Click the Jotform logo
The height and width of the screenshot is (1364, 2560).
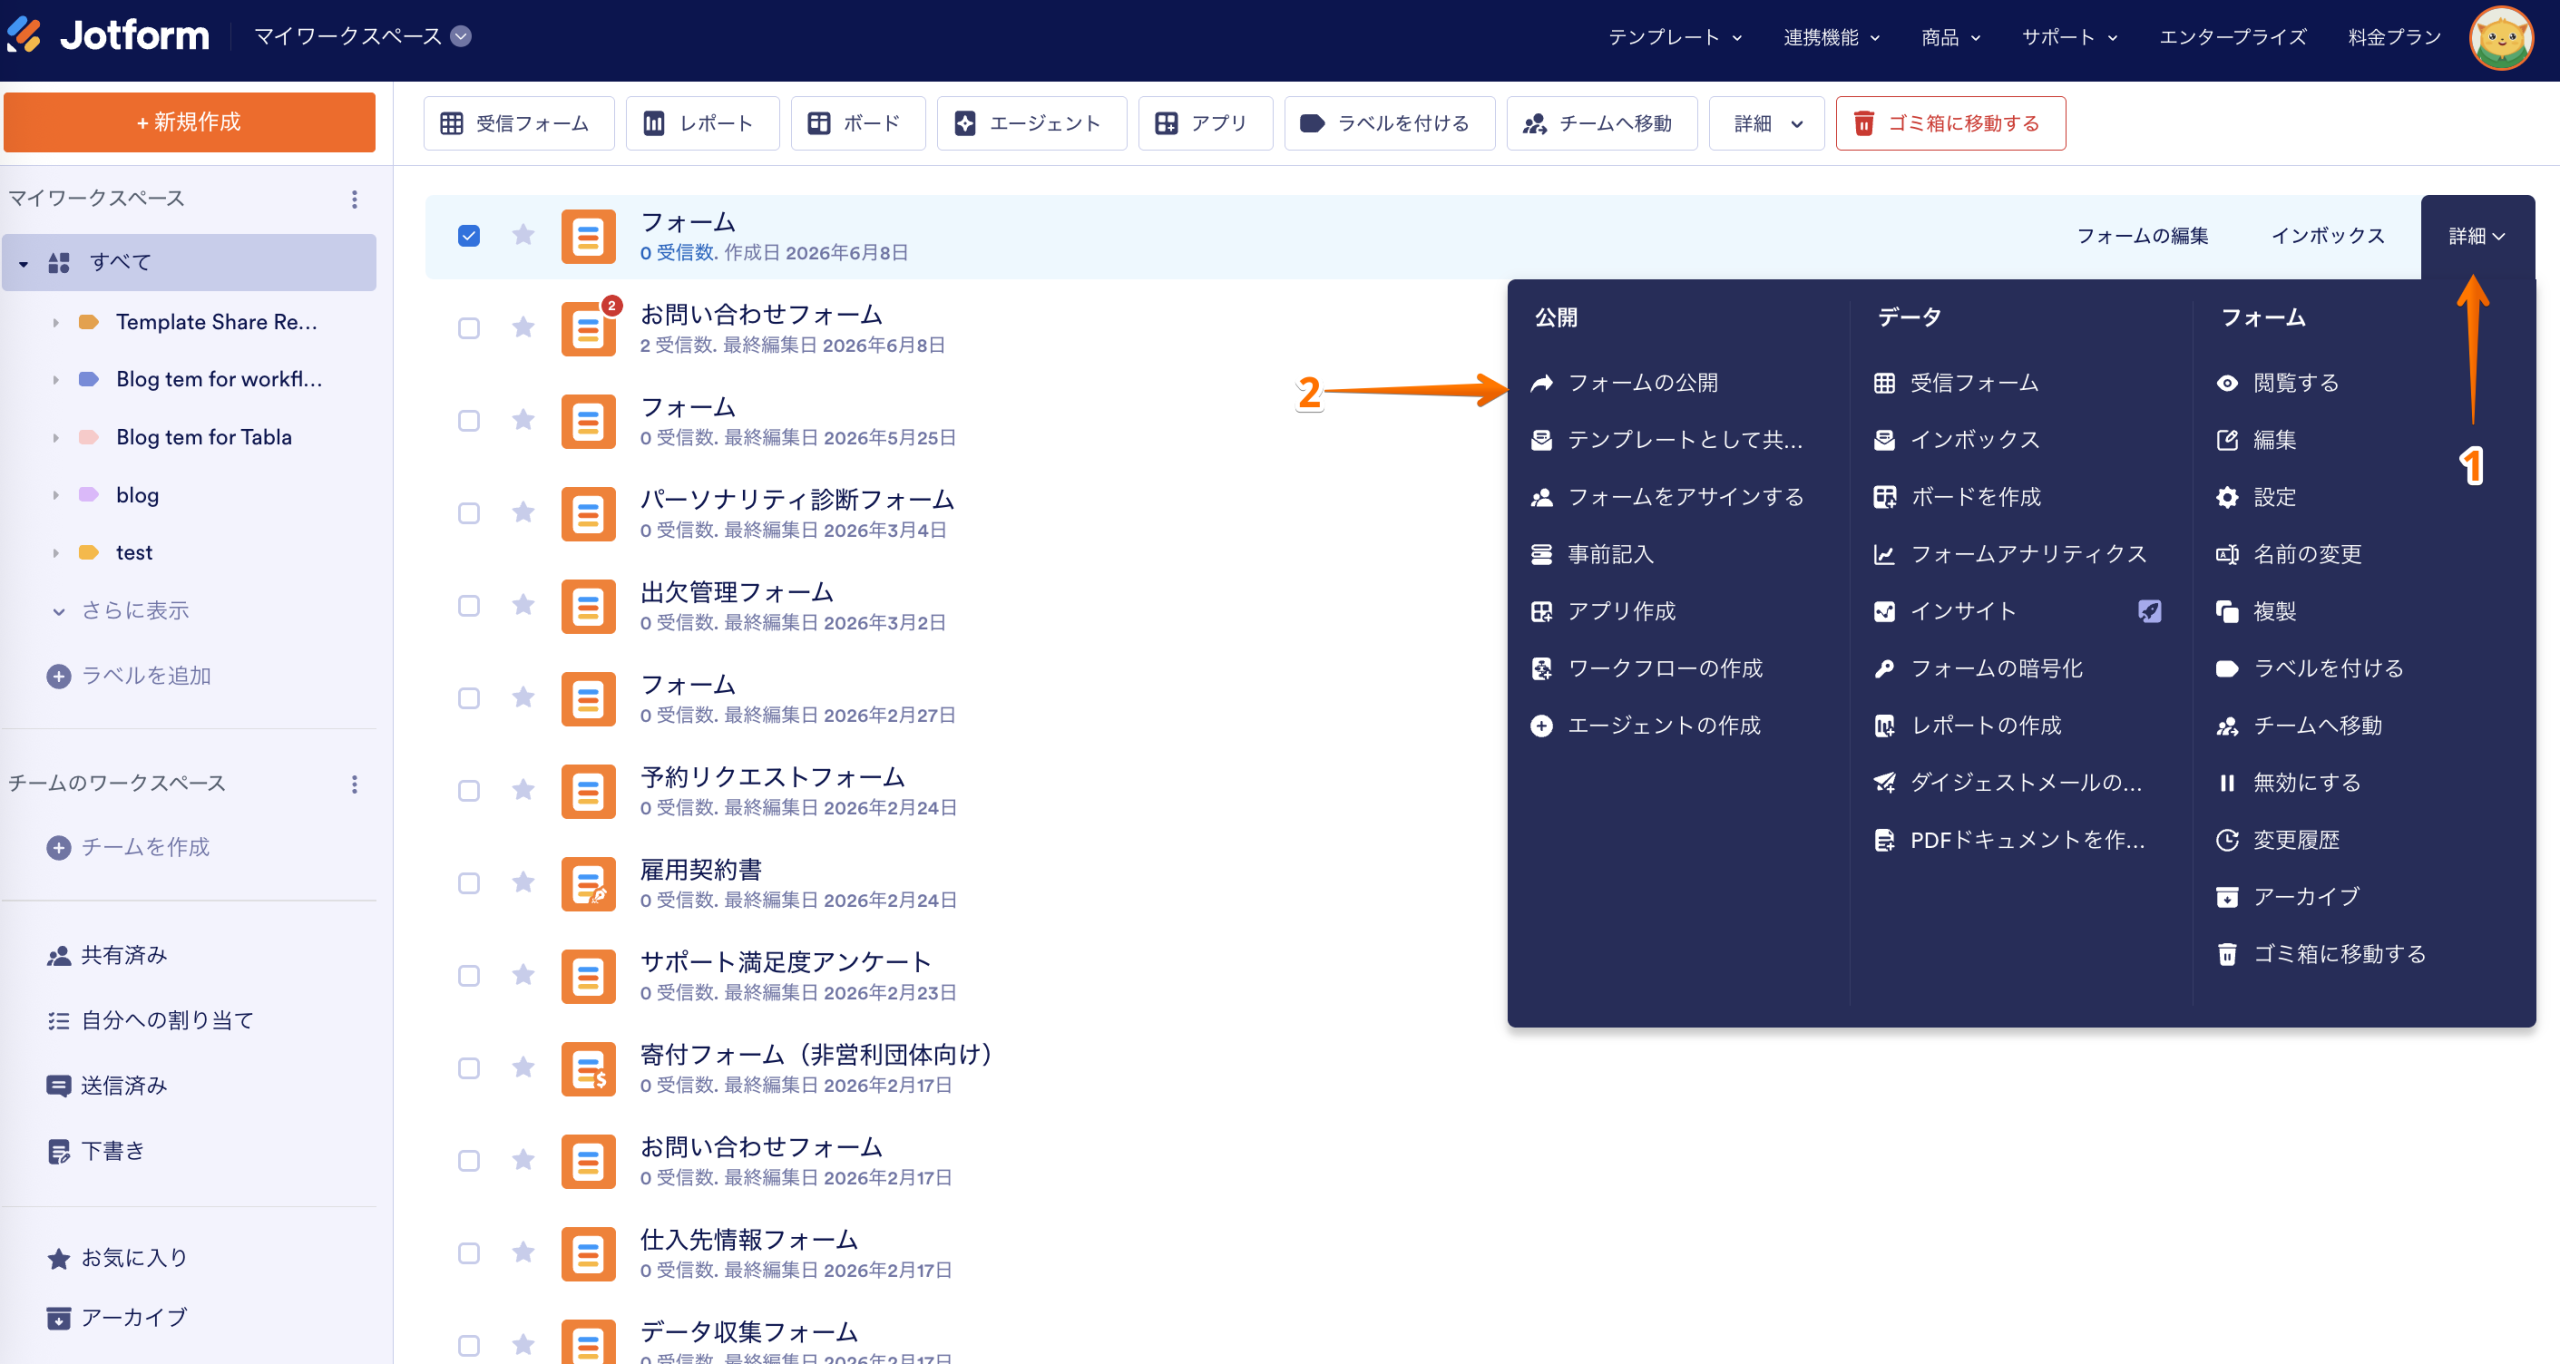pyautogui.click(x=108, y=36)
